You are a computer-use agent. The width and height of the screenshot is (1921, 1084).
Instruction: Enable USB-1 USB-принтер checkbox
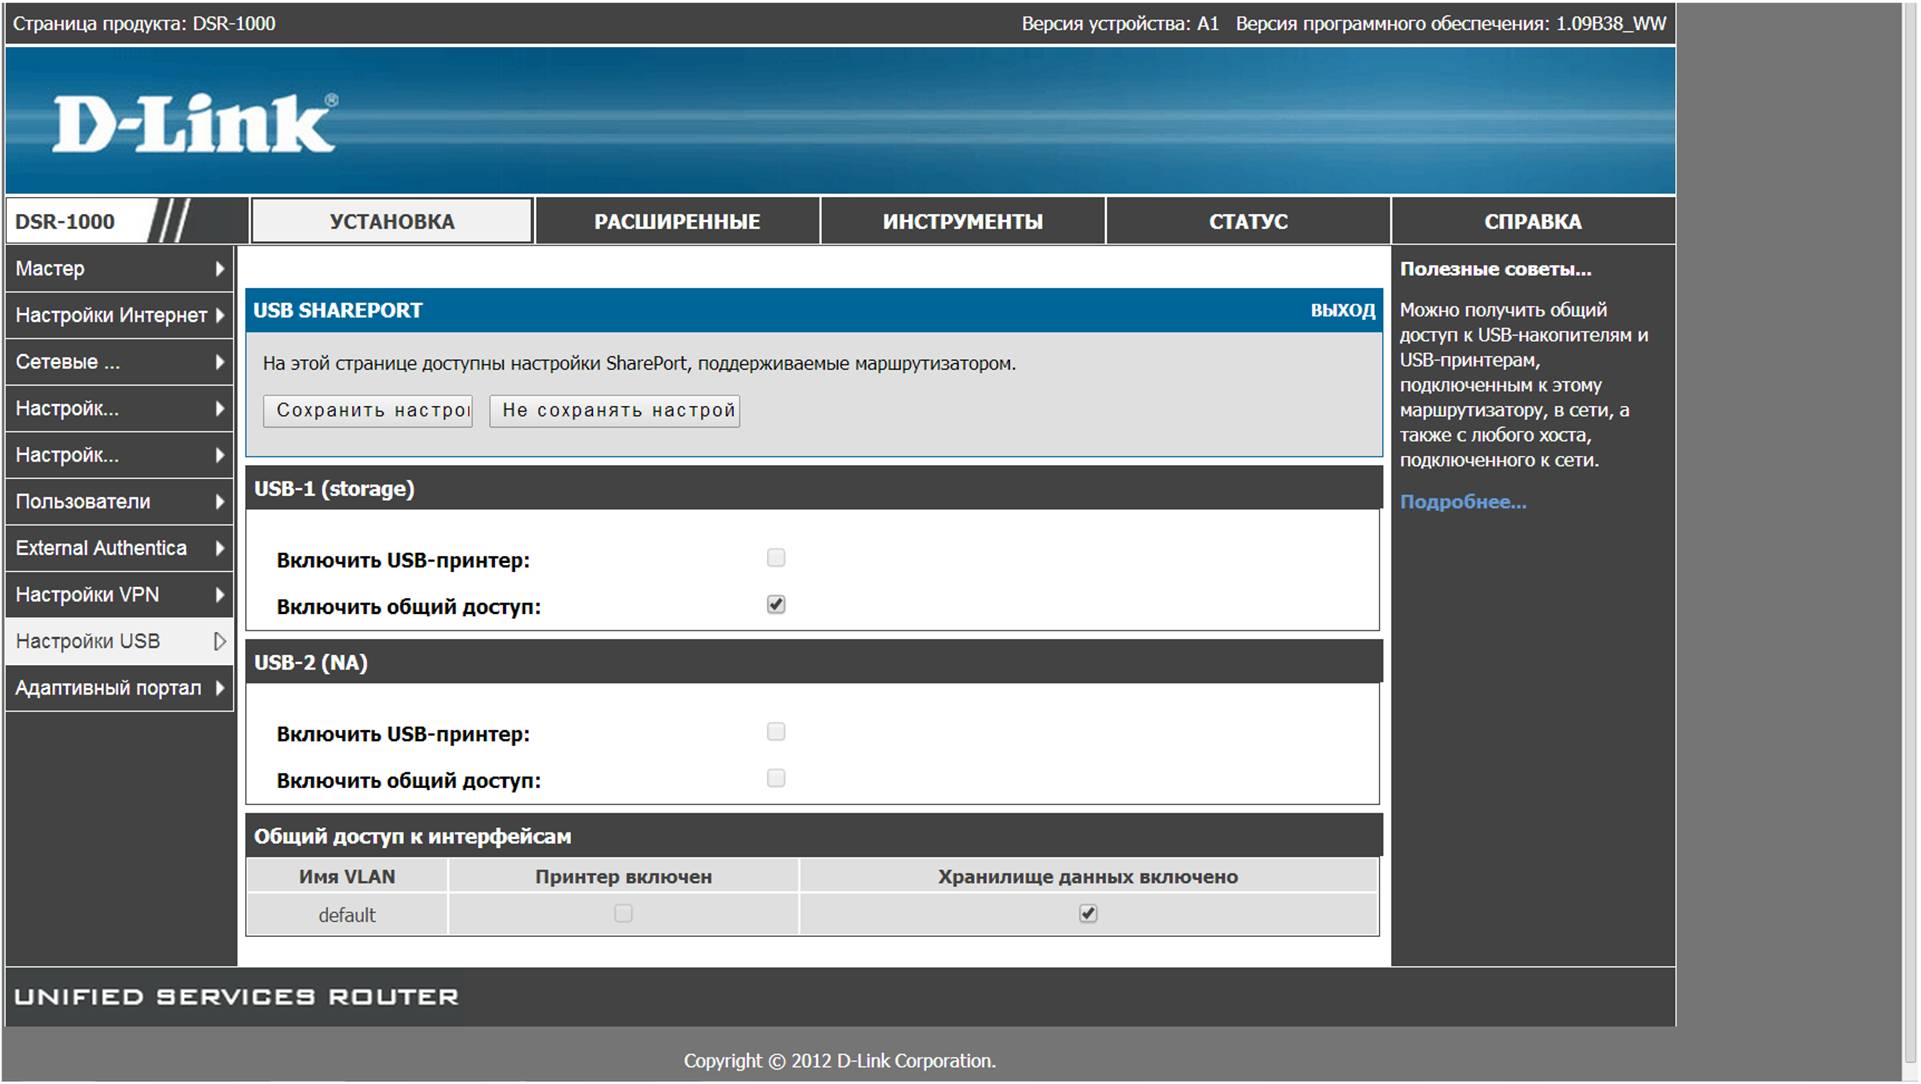776,558
